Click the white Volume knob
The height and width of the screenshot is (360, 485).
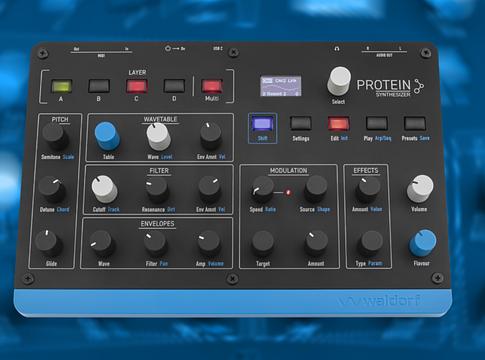420,189
